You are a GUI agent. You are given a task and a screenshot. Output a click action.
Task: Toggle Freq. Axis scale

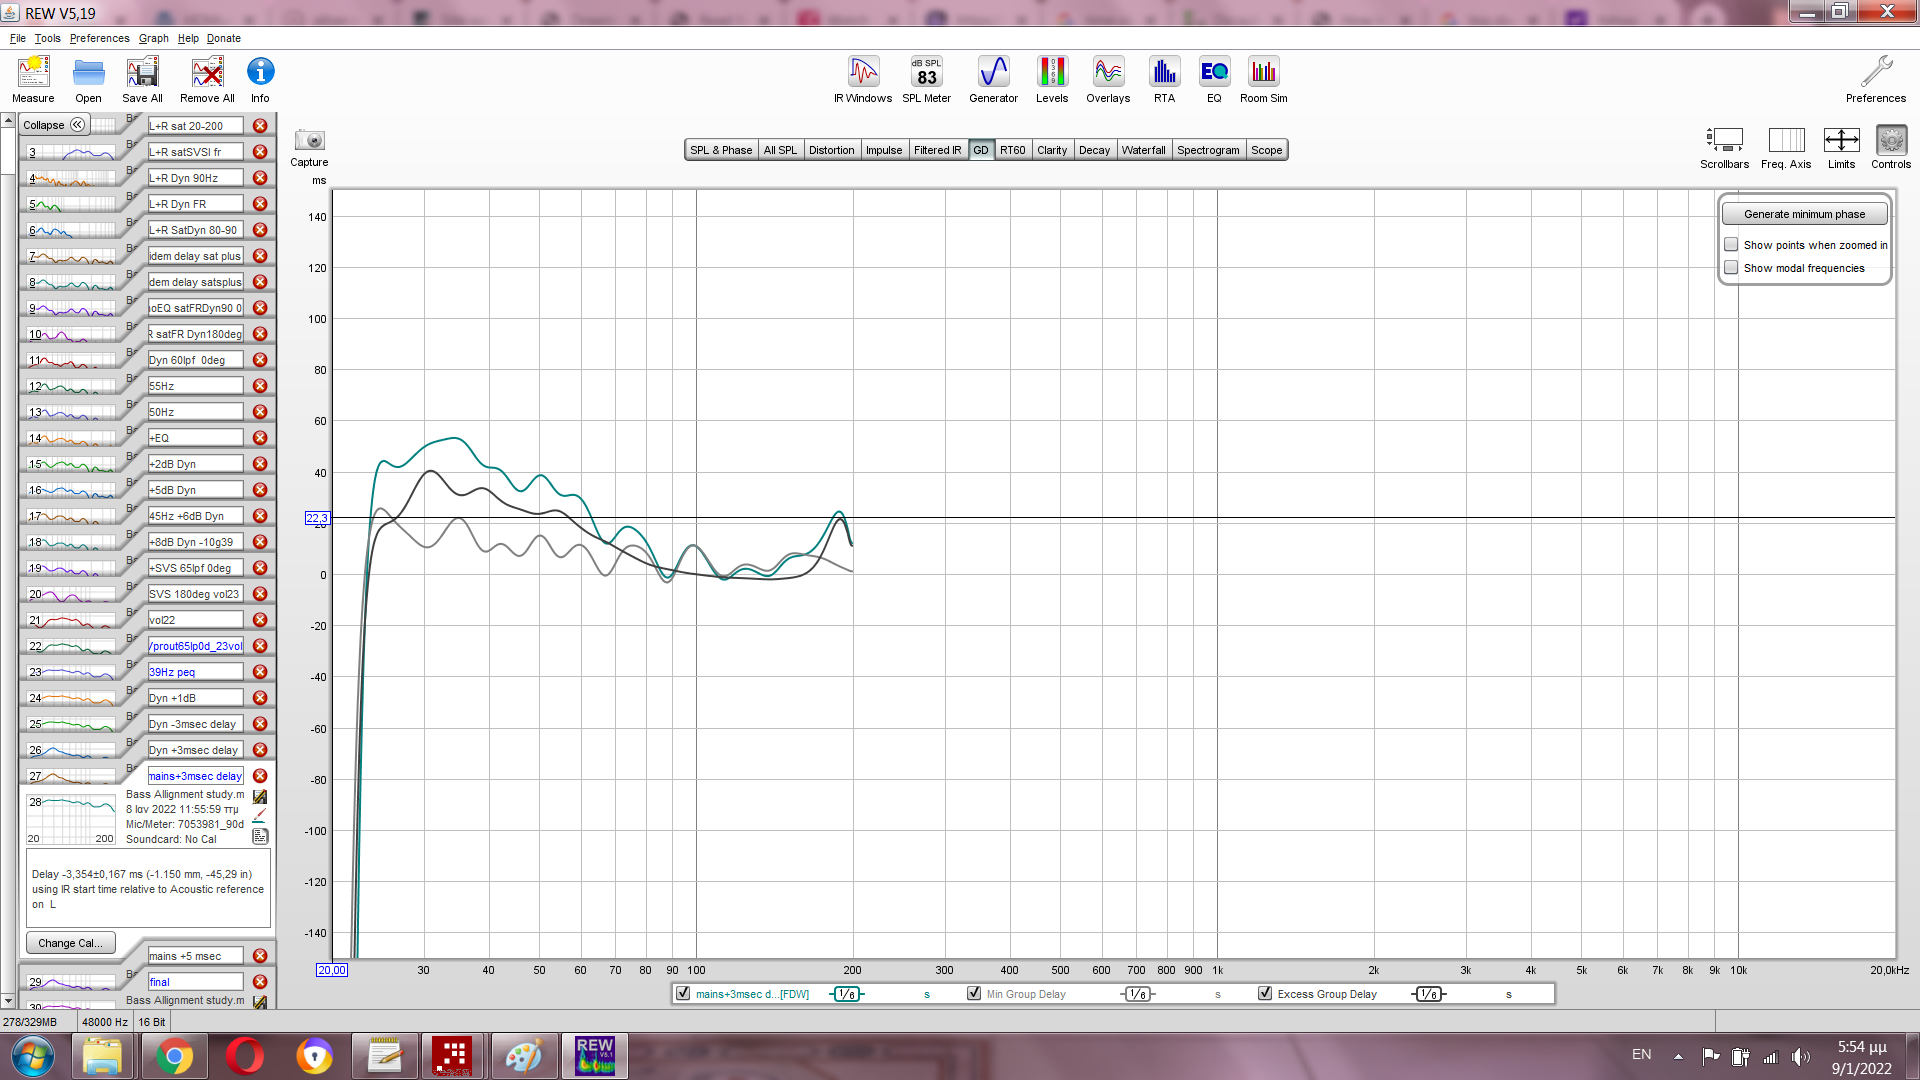[x=1786, y=147]
